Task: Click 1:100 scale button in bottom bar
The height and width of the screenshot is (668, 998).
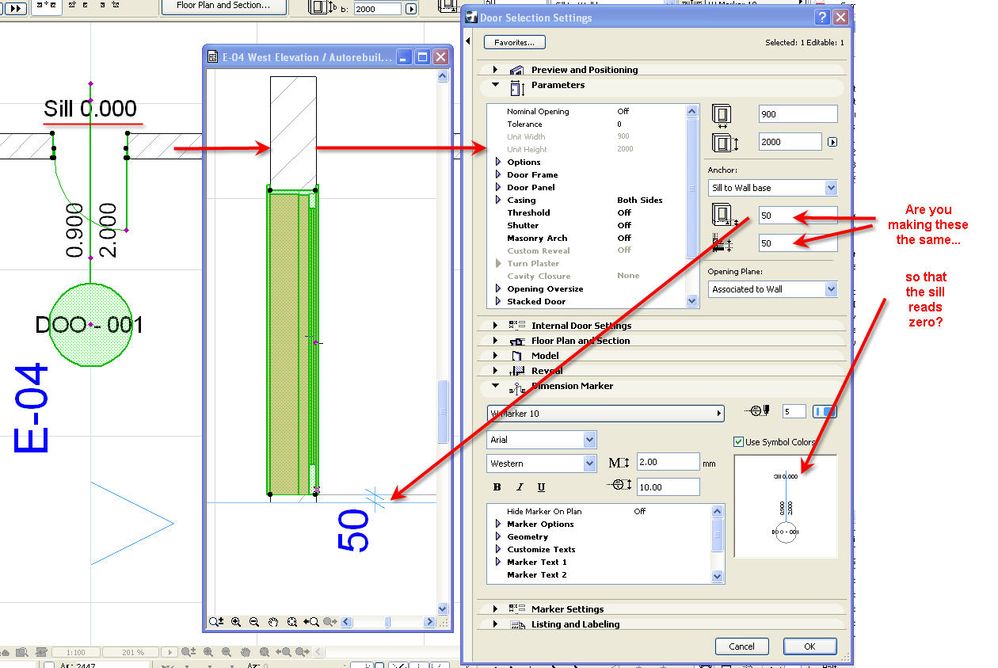Action: 75,652
